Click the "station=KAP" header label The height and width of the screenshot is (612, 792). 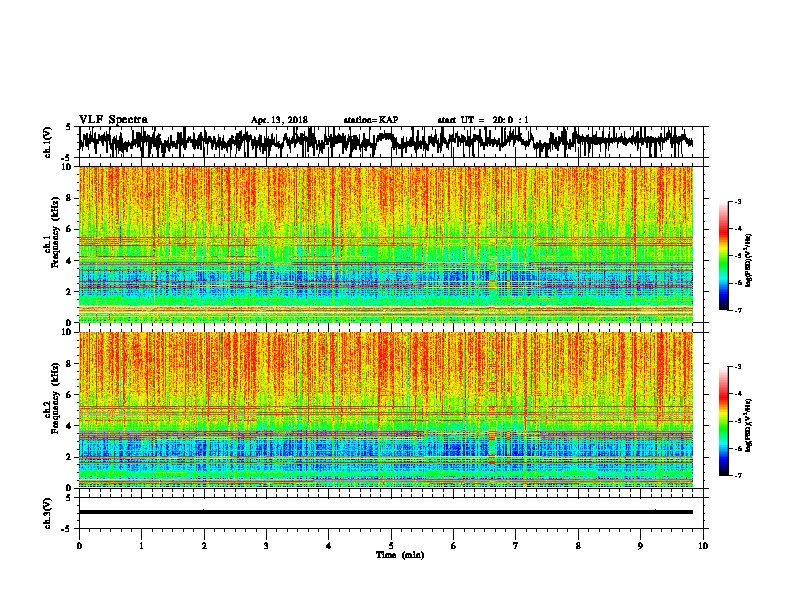pos(370,120)
